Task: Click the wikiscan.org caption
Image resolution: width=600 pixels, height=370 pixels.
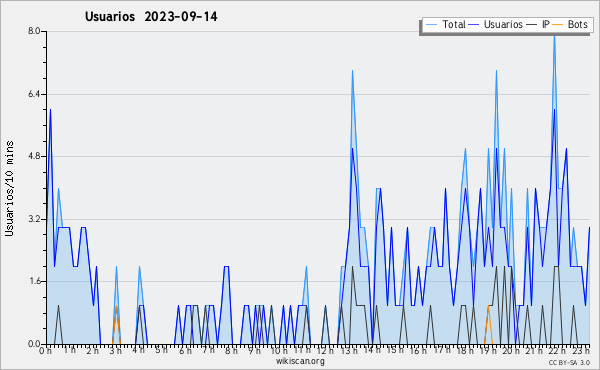Action: coord(300,361)
